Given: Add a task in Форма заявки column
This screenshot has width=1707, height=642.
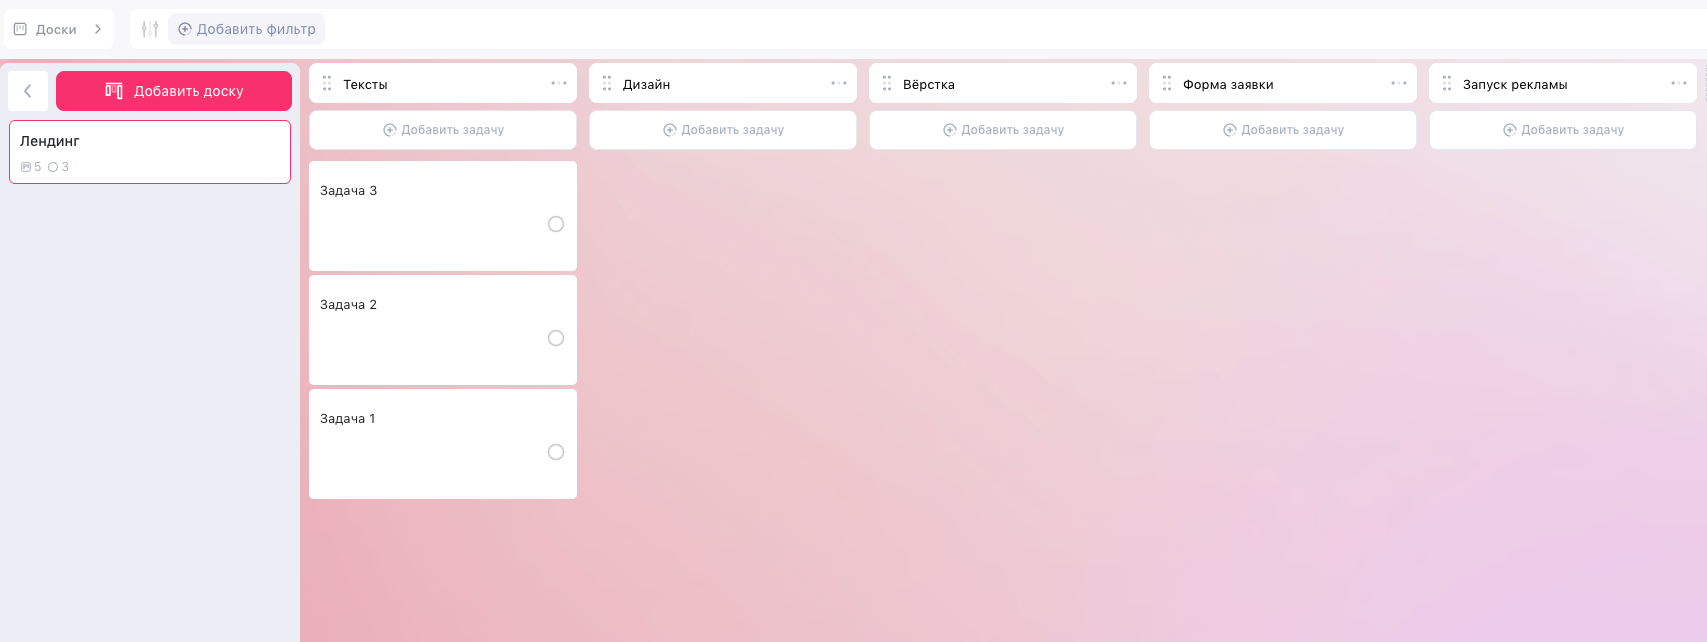Looking at the screenshot, I should pos(1283,130).
